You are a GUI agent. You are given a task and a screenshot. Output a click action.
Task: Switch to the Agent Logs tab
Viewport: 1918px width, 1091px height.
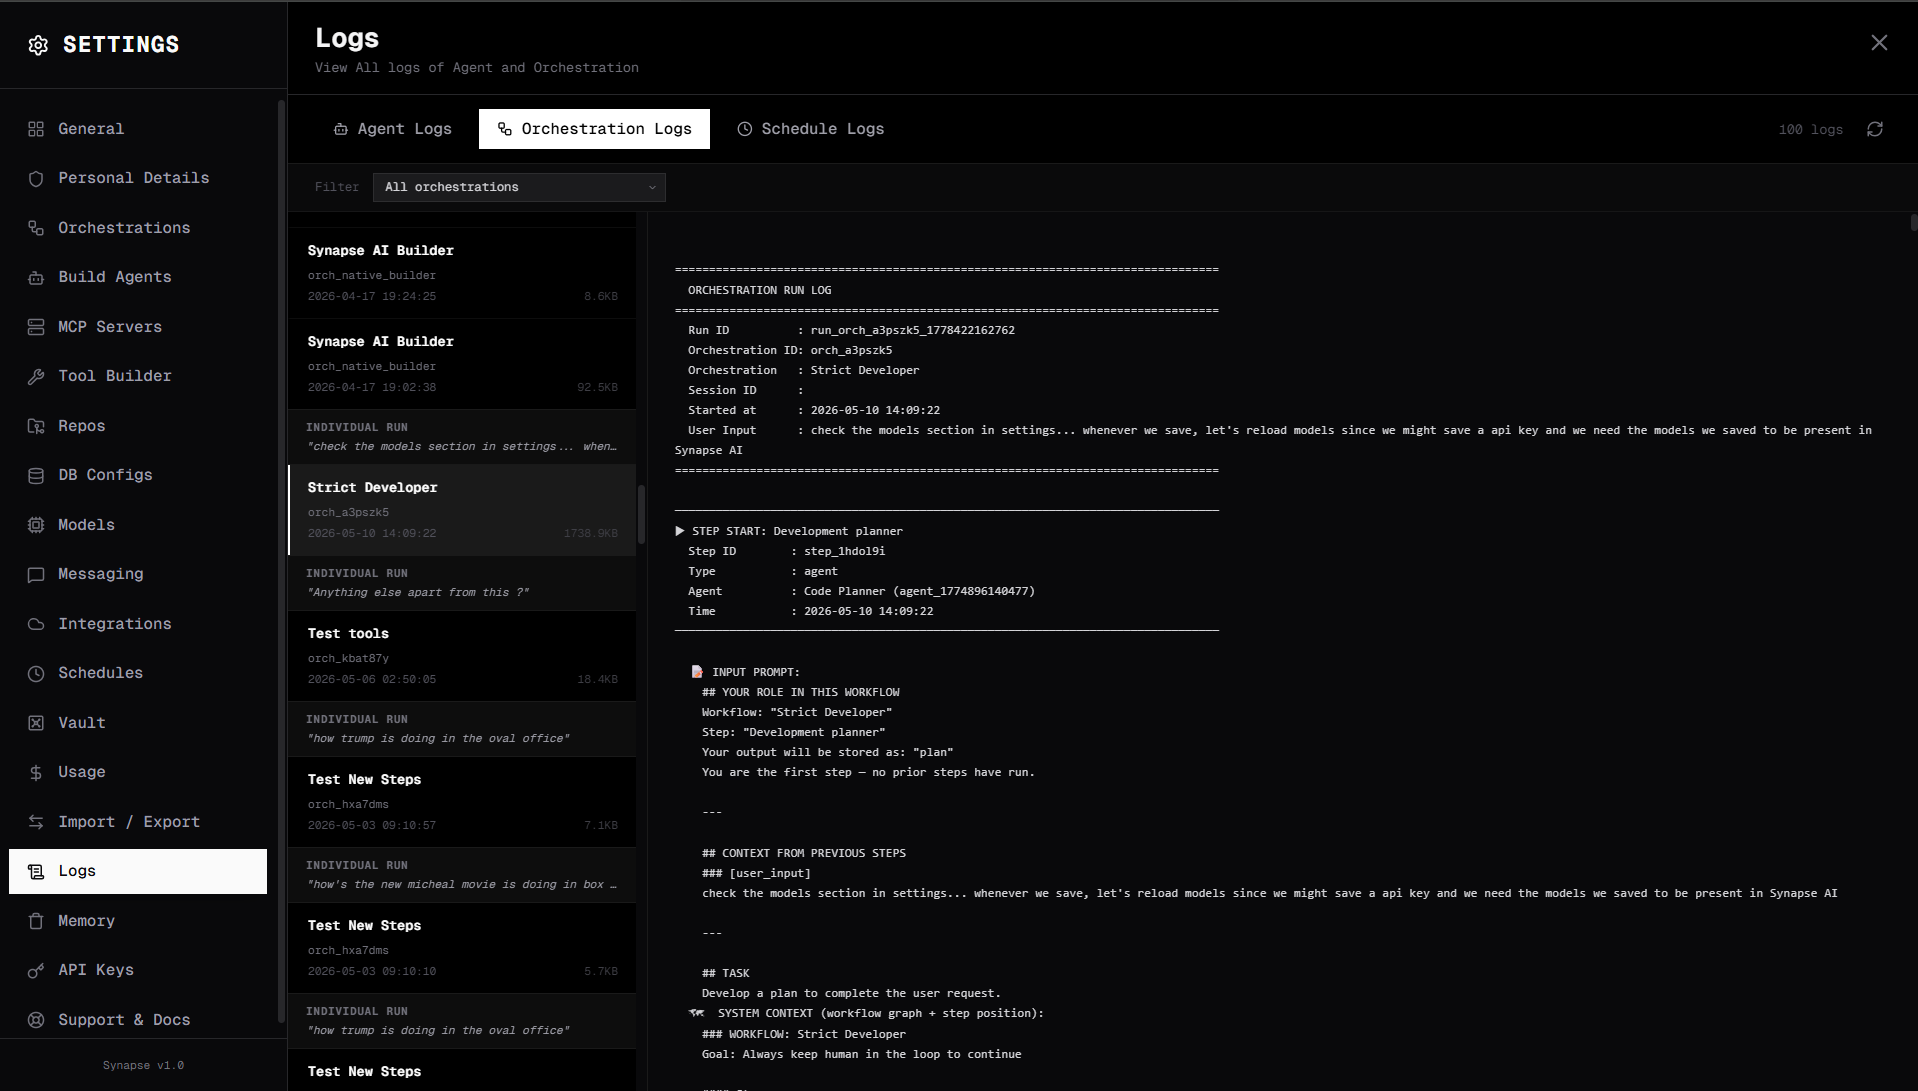[x=393, y=129]
